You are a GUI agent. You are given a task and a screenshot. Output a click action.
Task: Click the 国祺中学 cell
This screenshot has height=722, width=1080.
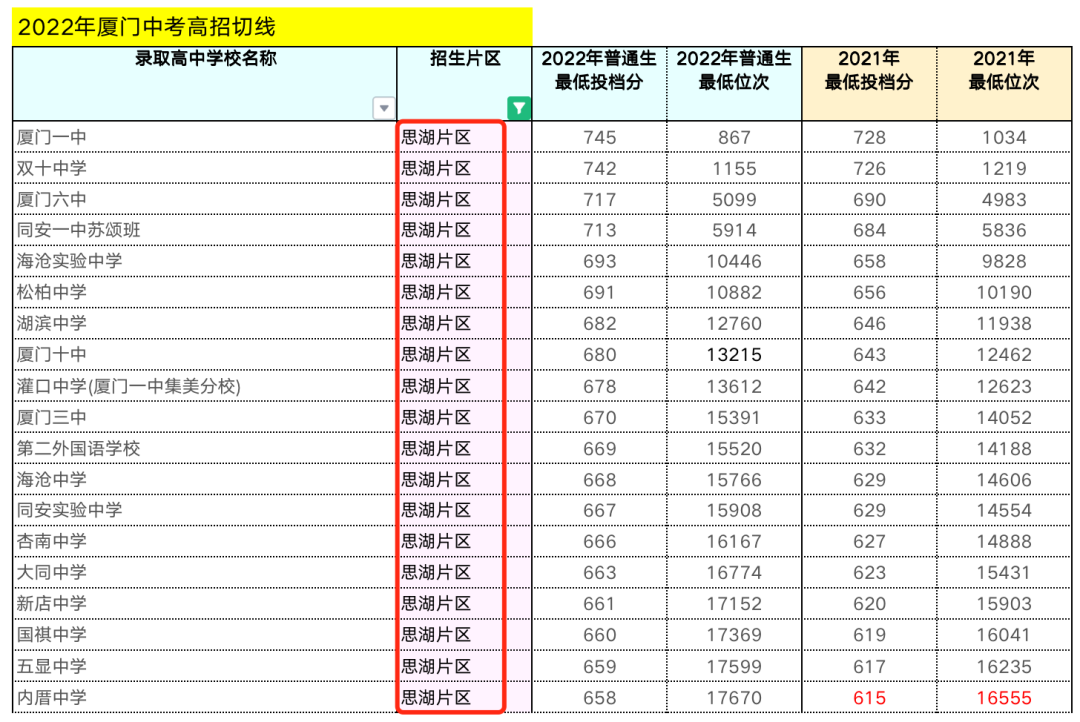click(x=205, y=635)
